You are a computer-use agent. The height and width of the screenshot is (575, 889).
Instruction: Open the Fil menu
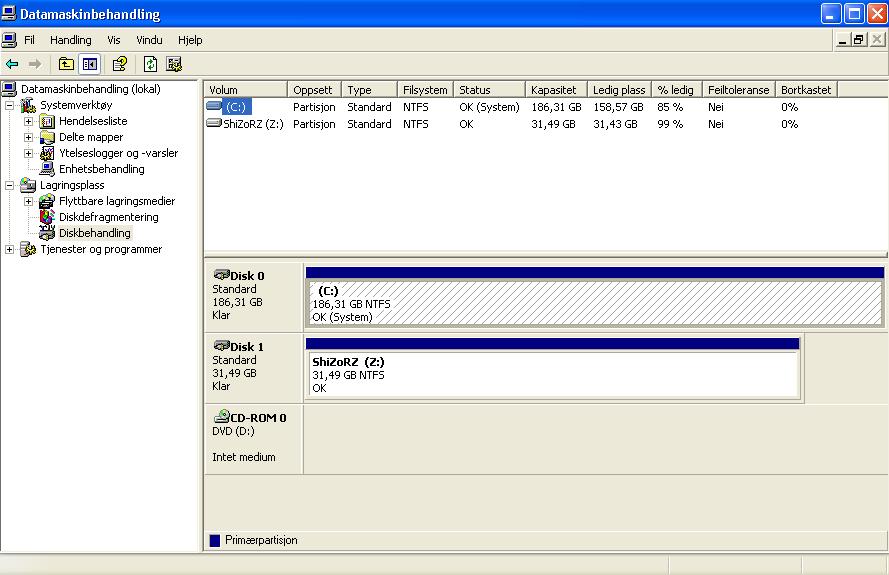[x=29, y=40]
